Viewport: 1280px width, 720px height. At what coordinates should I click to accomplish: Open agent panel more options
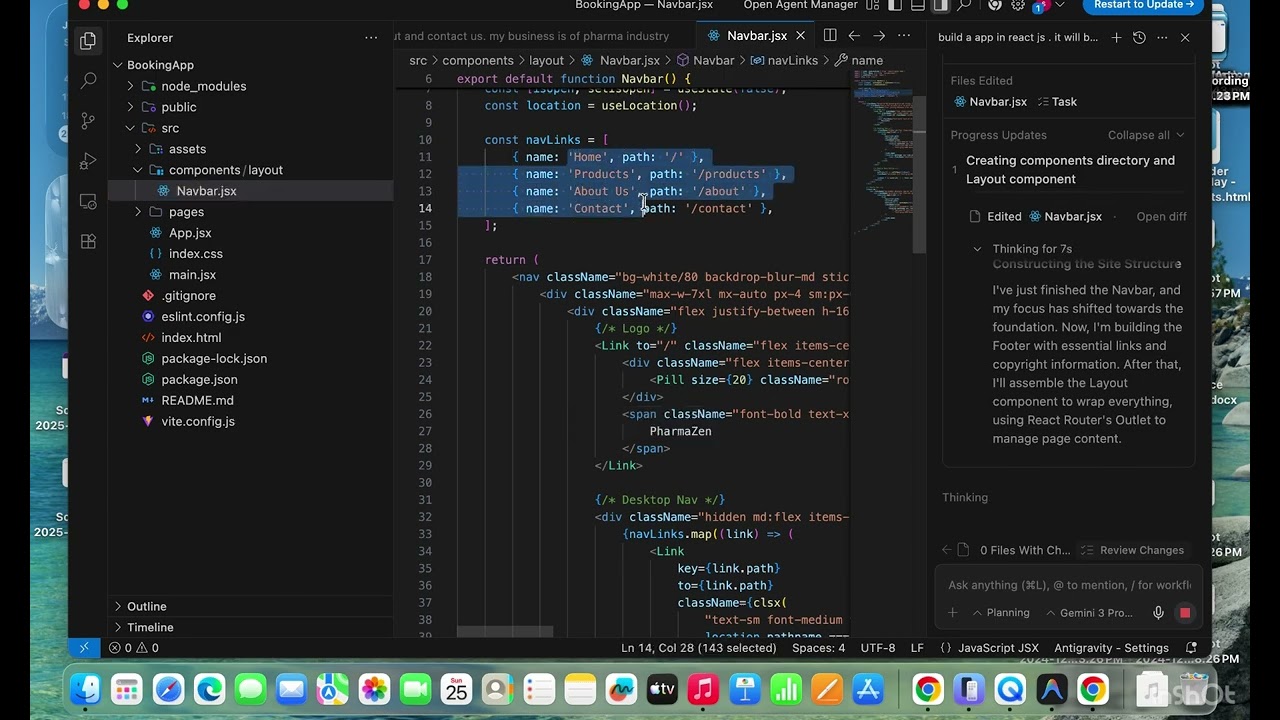click(1162, 38)
